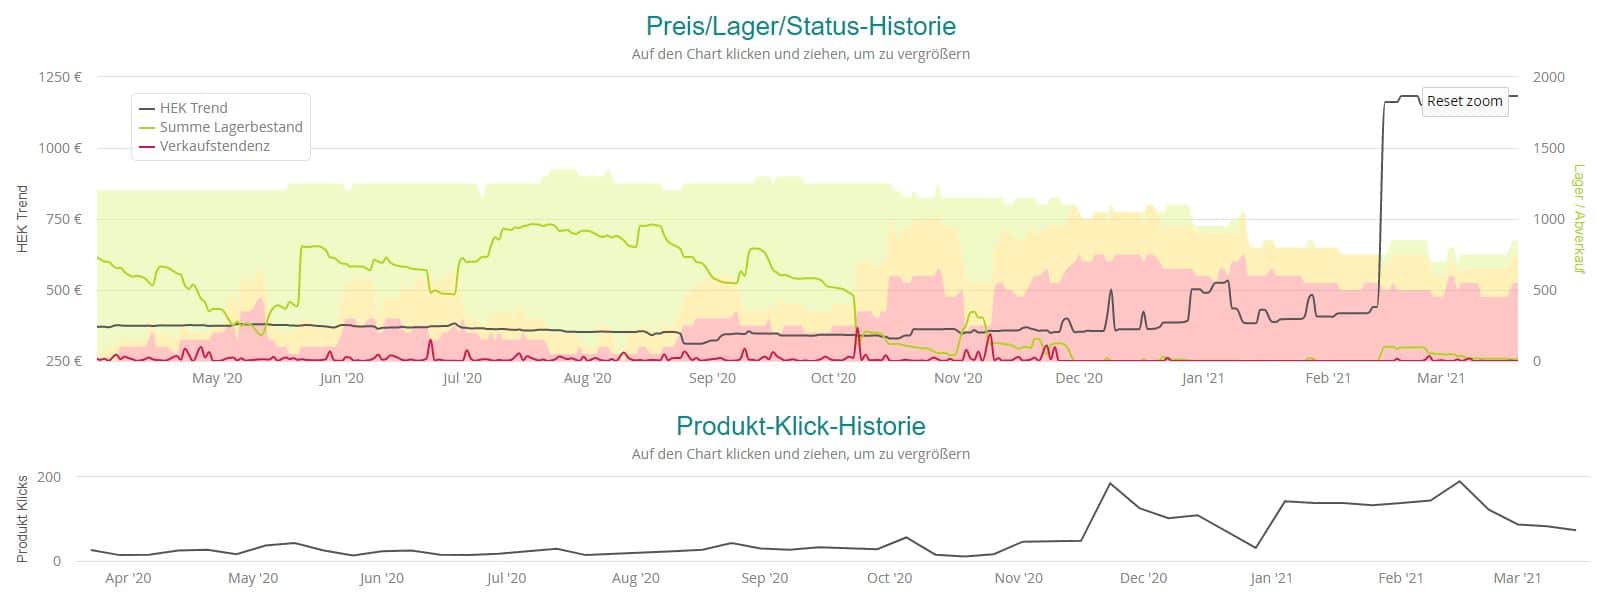Hide the Summe Lagerbestand series via legend
The height and width of the screenshot is (605, 1600).
[230, 127]
